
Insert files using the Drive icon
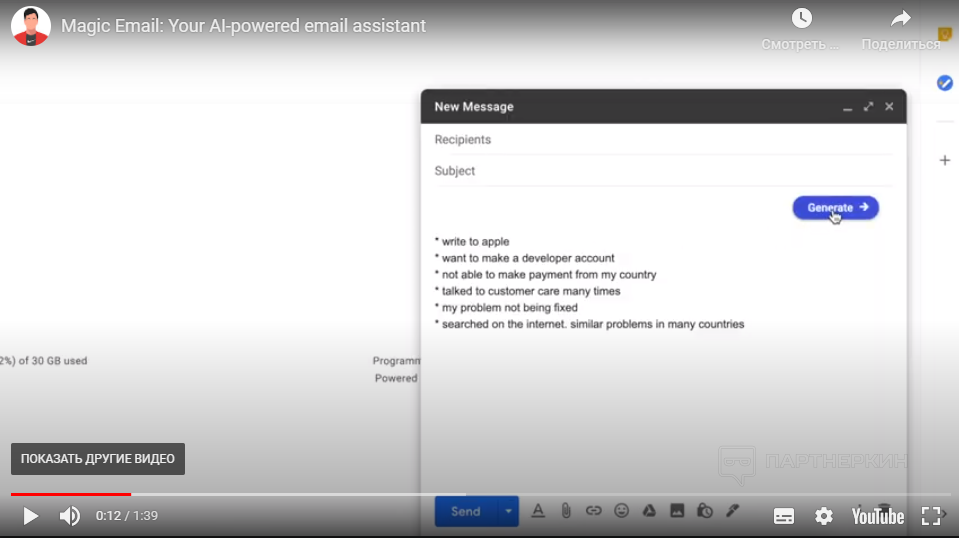click(649, 510)
